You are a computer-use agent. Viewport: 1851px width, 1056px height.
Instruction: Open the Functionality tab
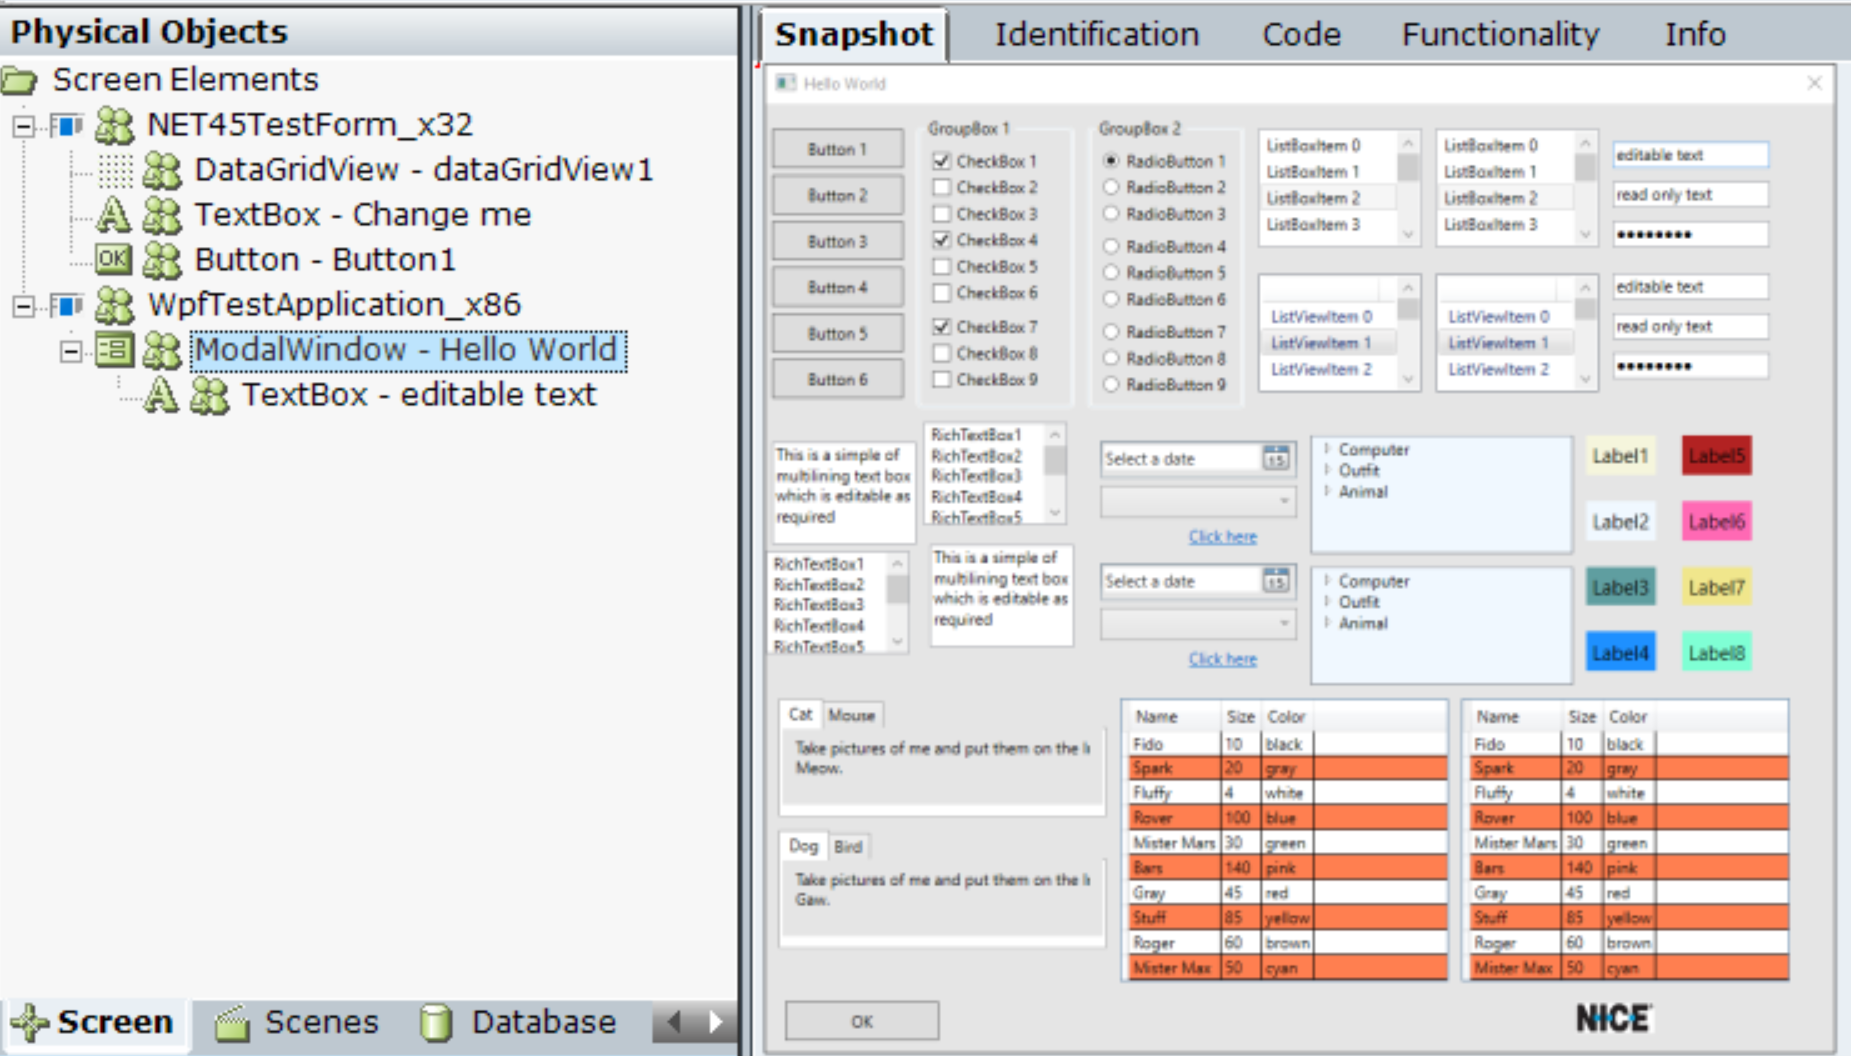[x=1500, y=35]
